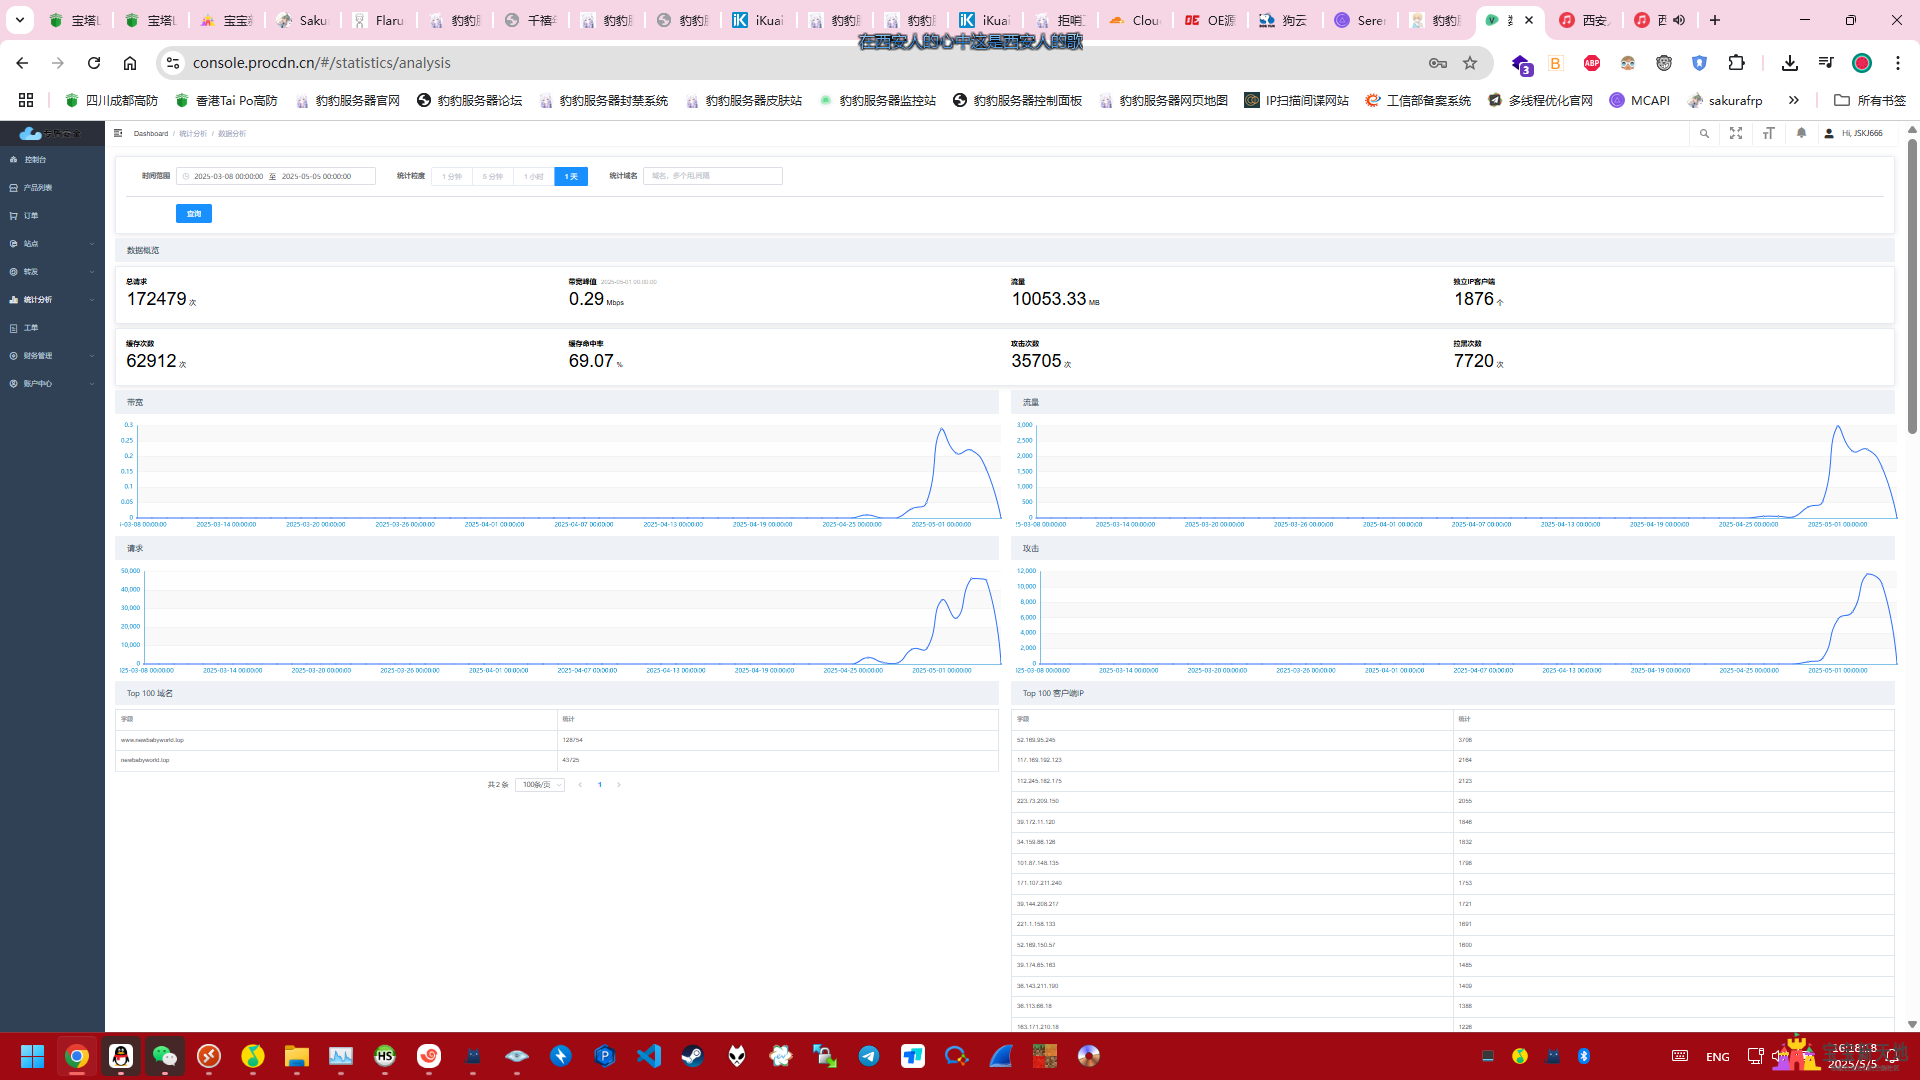Open a new browser tab with plus icon
Screen dimensions: 1920x1080
1715,20
